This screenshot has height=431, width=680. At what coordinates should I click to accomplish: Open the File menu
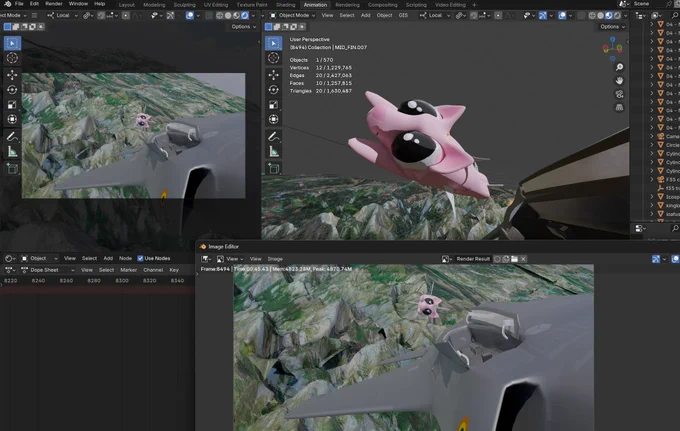point(19,4)
